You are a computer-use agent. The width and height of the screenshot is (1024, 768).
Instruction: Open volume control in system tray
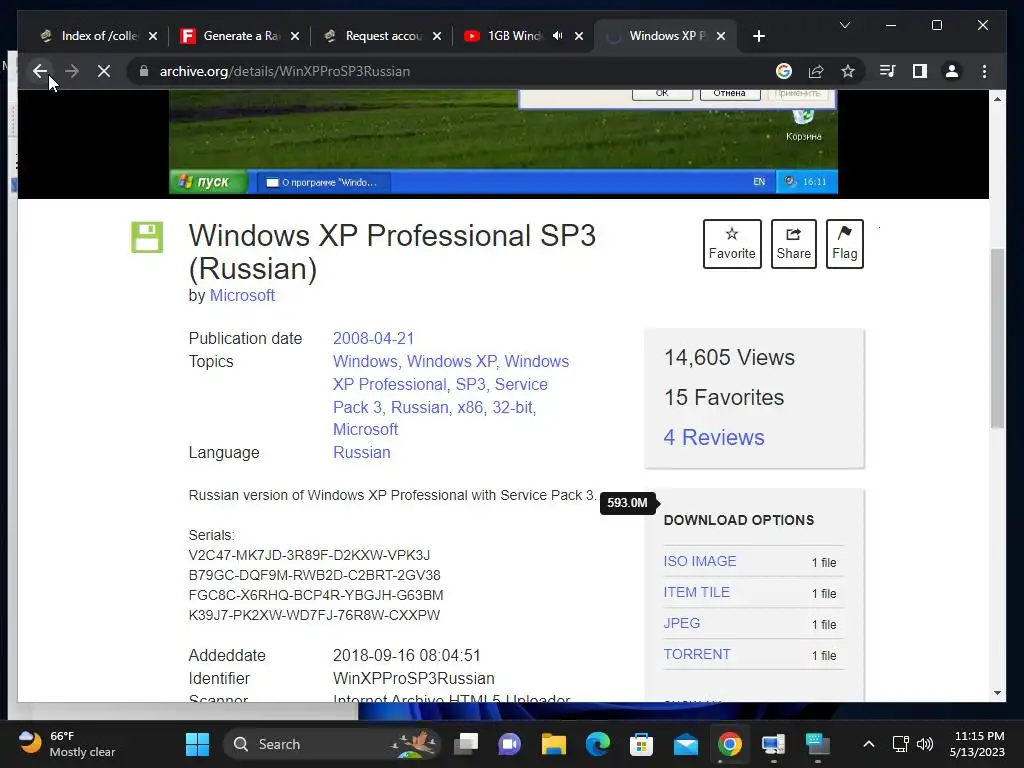point(925,744)
